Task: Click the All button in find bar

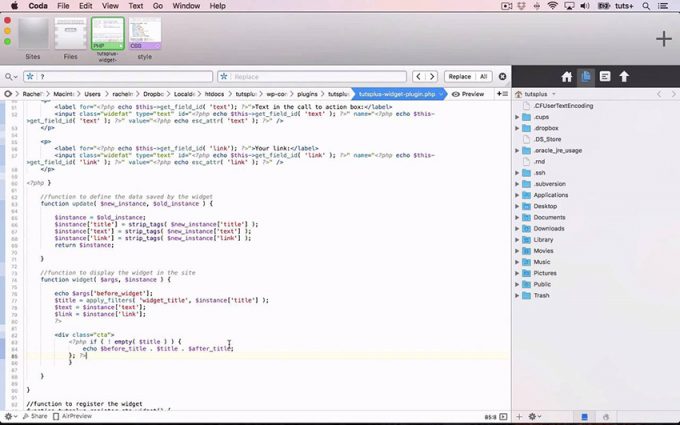Action: point(483,76)
